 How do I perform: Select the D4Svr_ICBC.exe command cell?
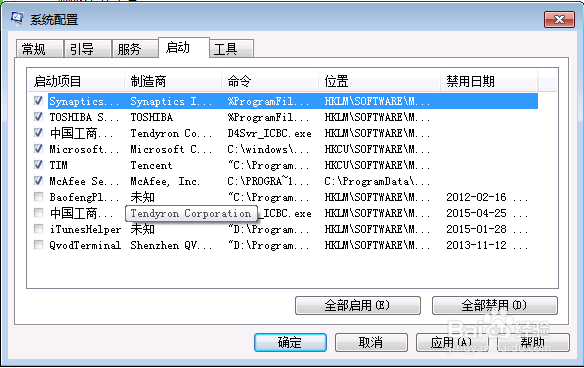pos(270,133)
